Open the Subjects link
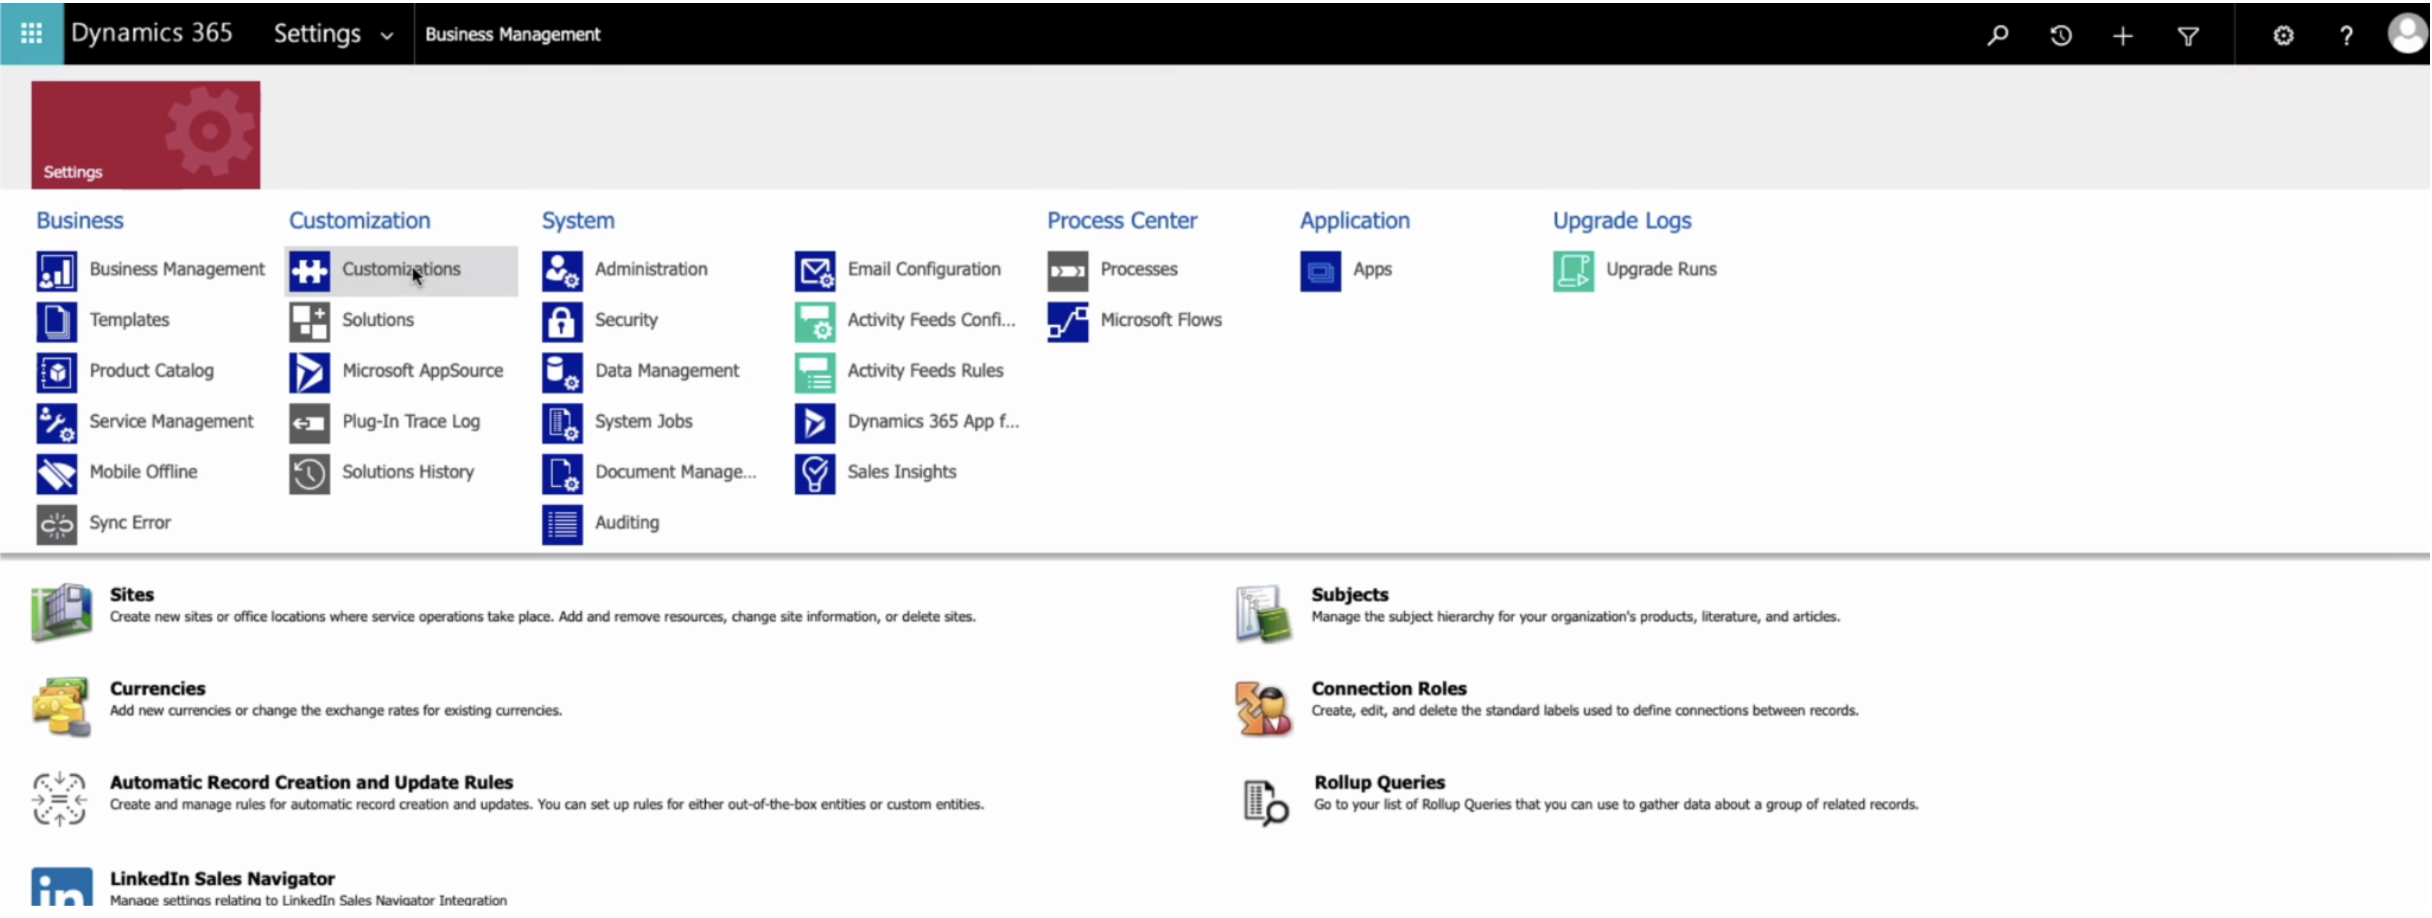This screenshot has height=918, width=2432. pos(1350,595)
